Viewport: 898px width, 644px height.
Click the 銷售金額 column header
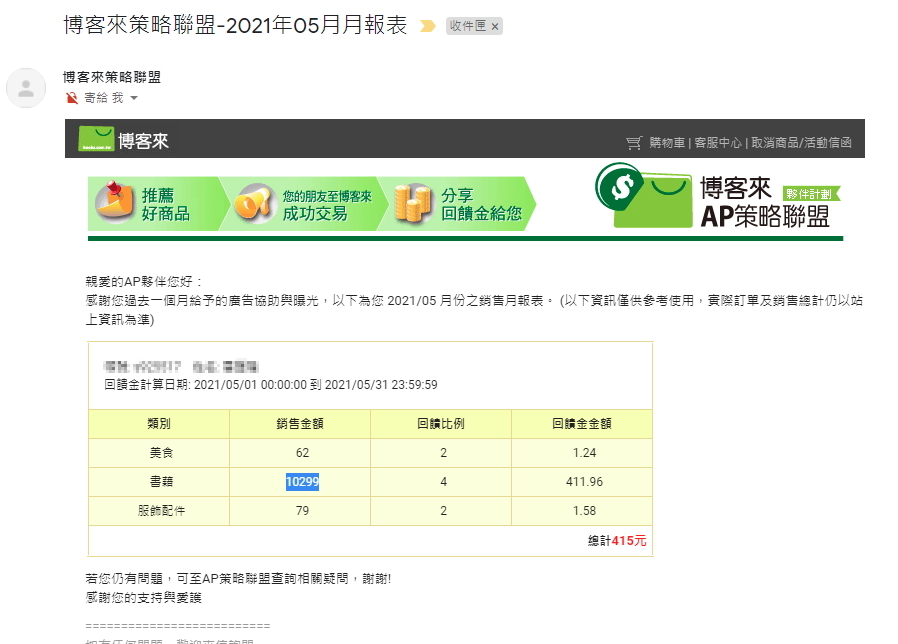300,424
